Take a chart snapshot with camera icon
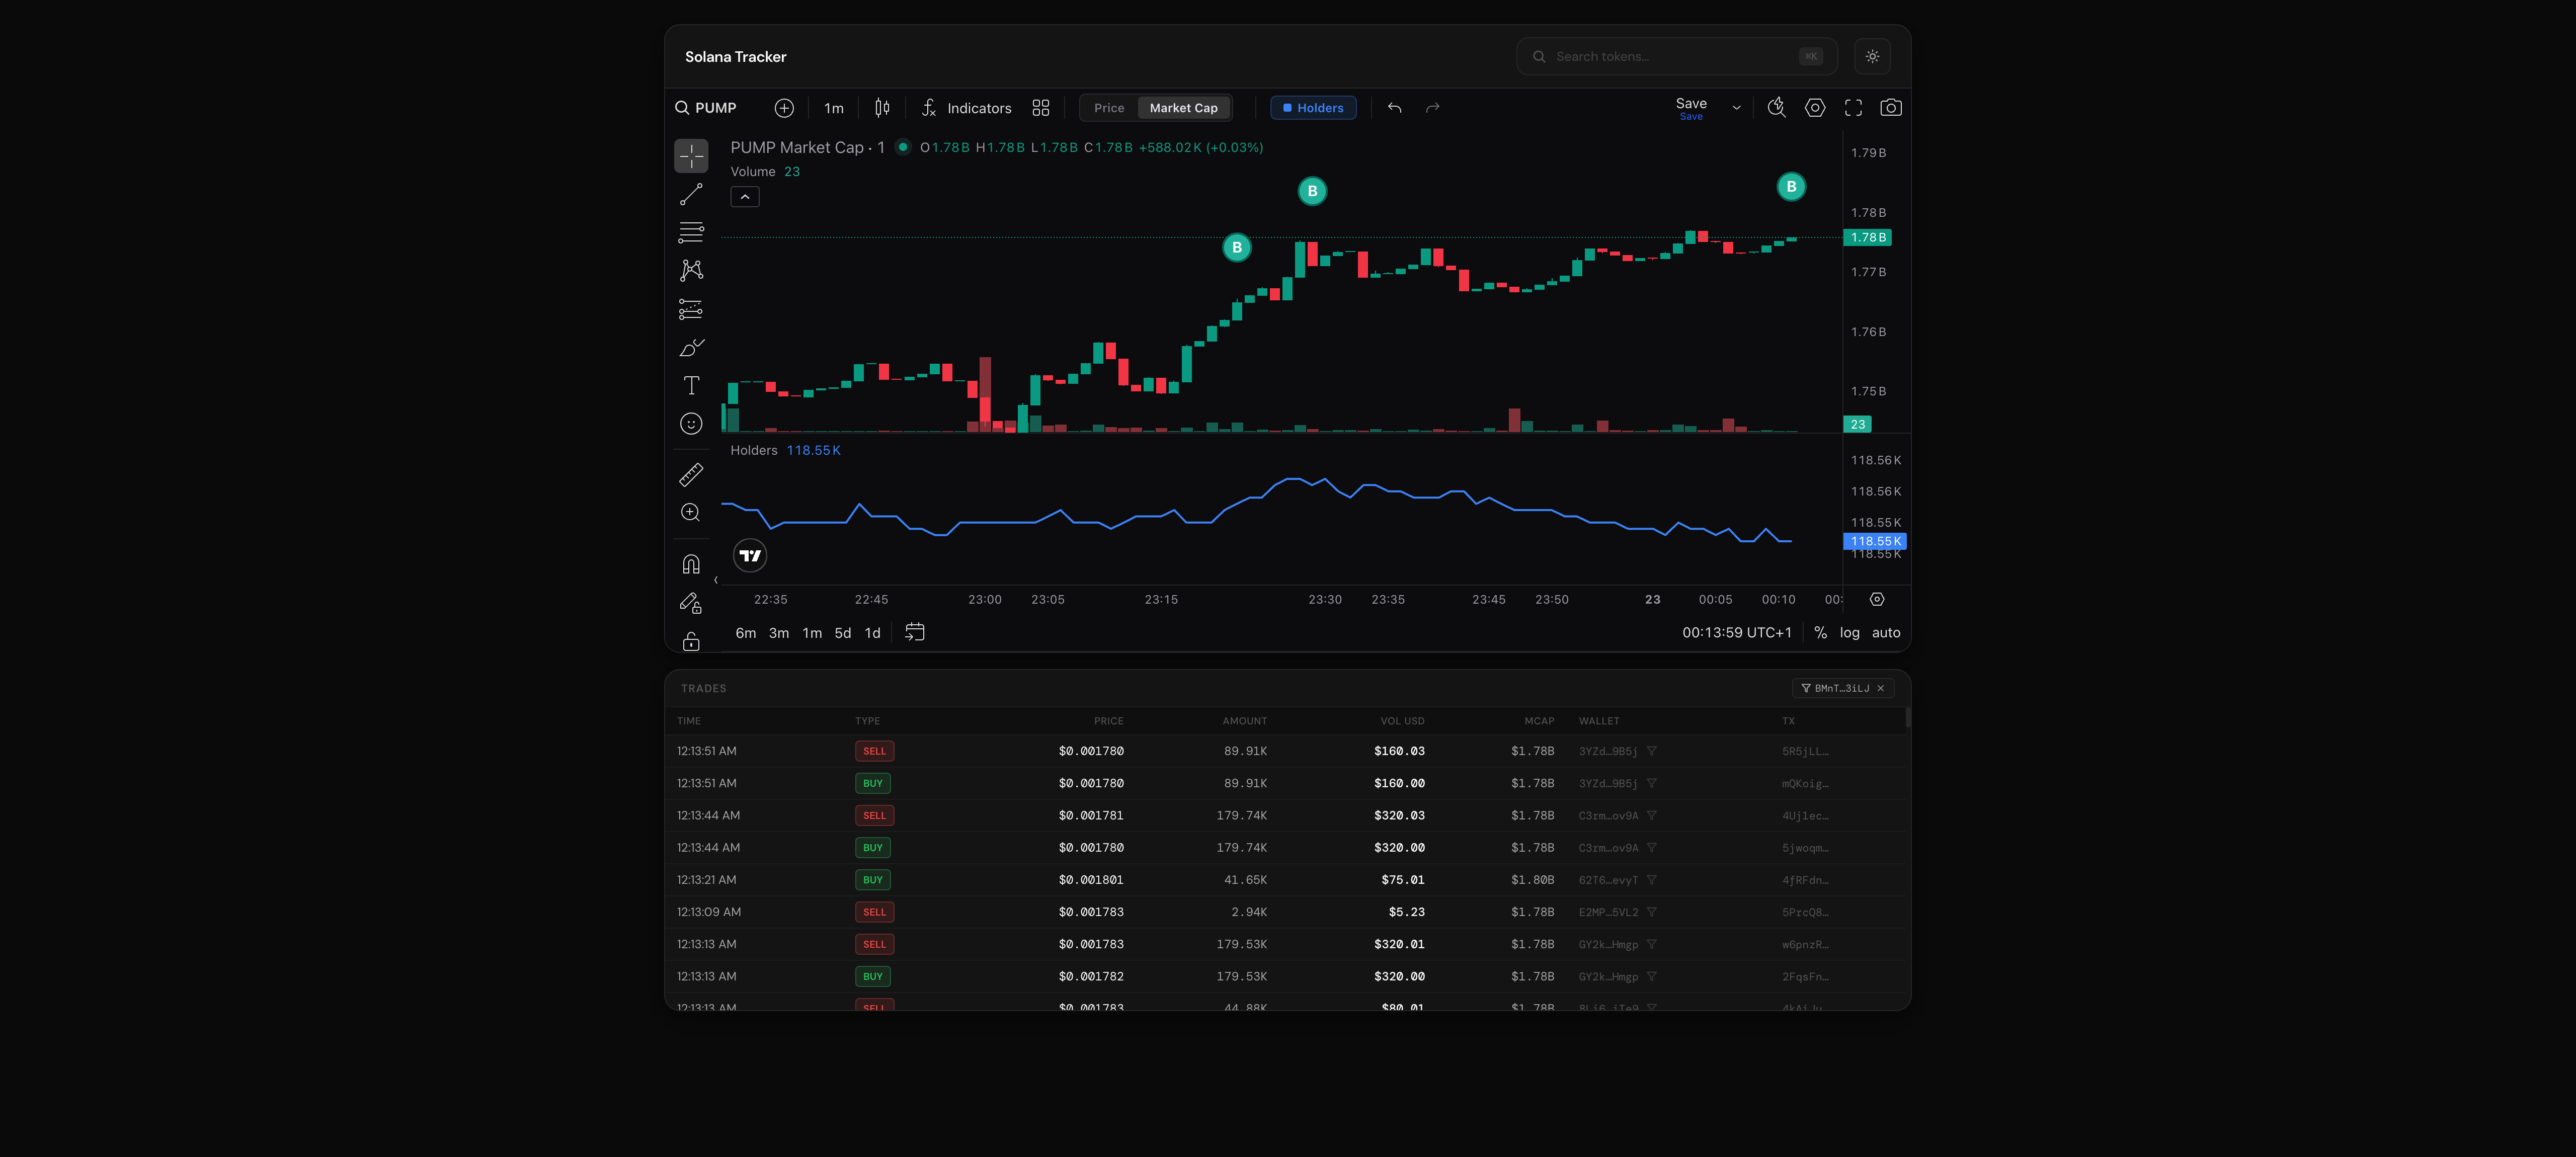2576x1157 pixels. point(1890,108)
